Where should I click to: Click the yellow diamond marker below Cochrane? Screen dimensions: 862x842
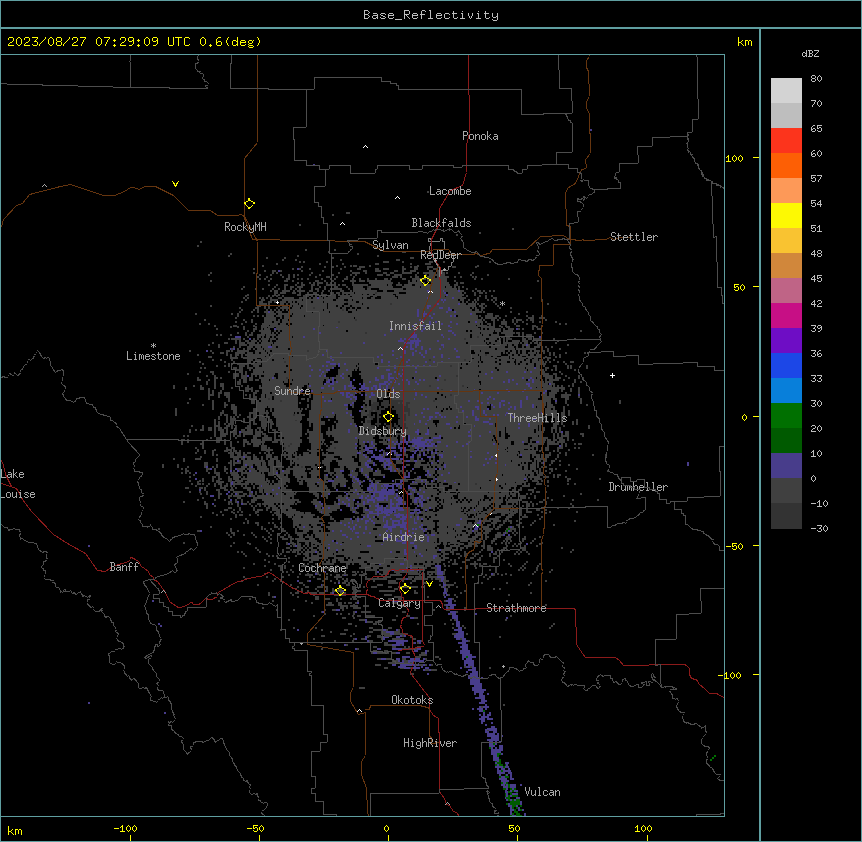point(340,591)
